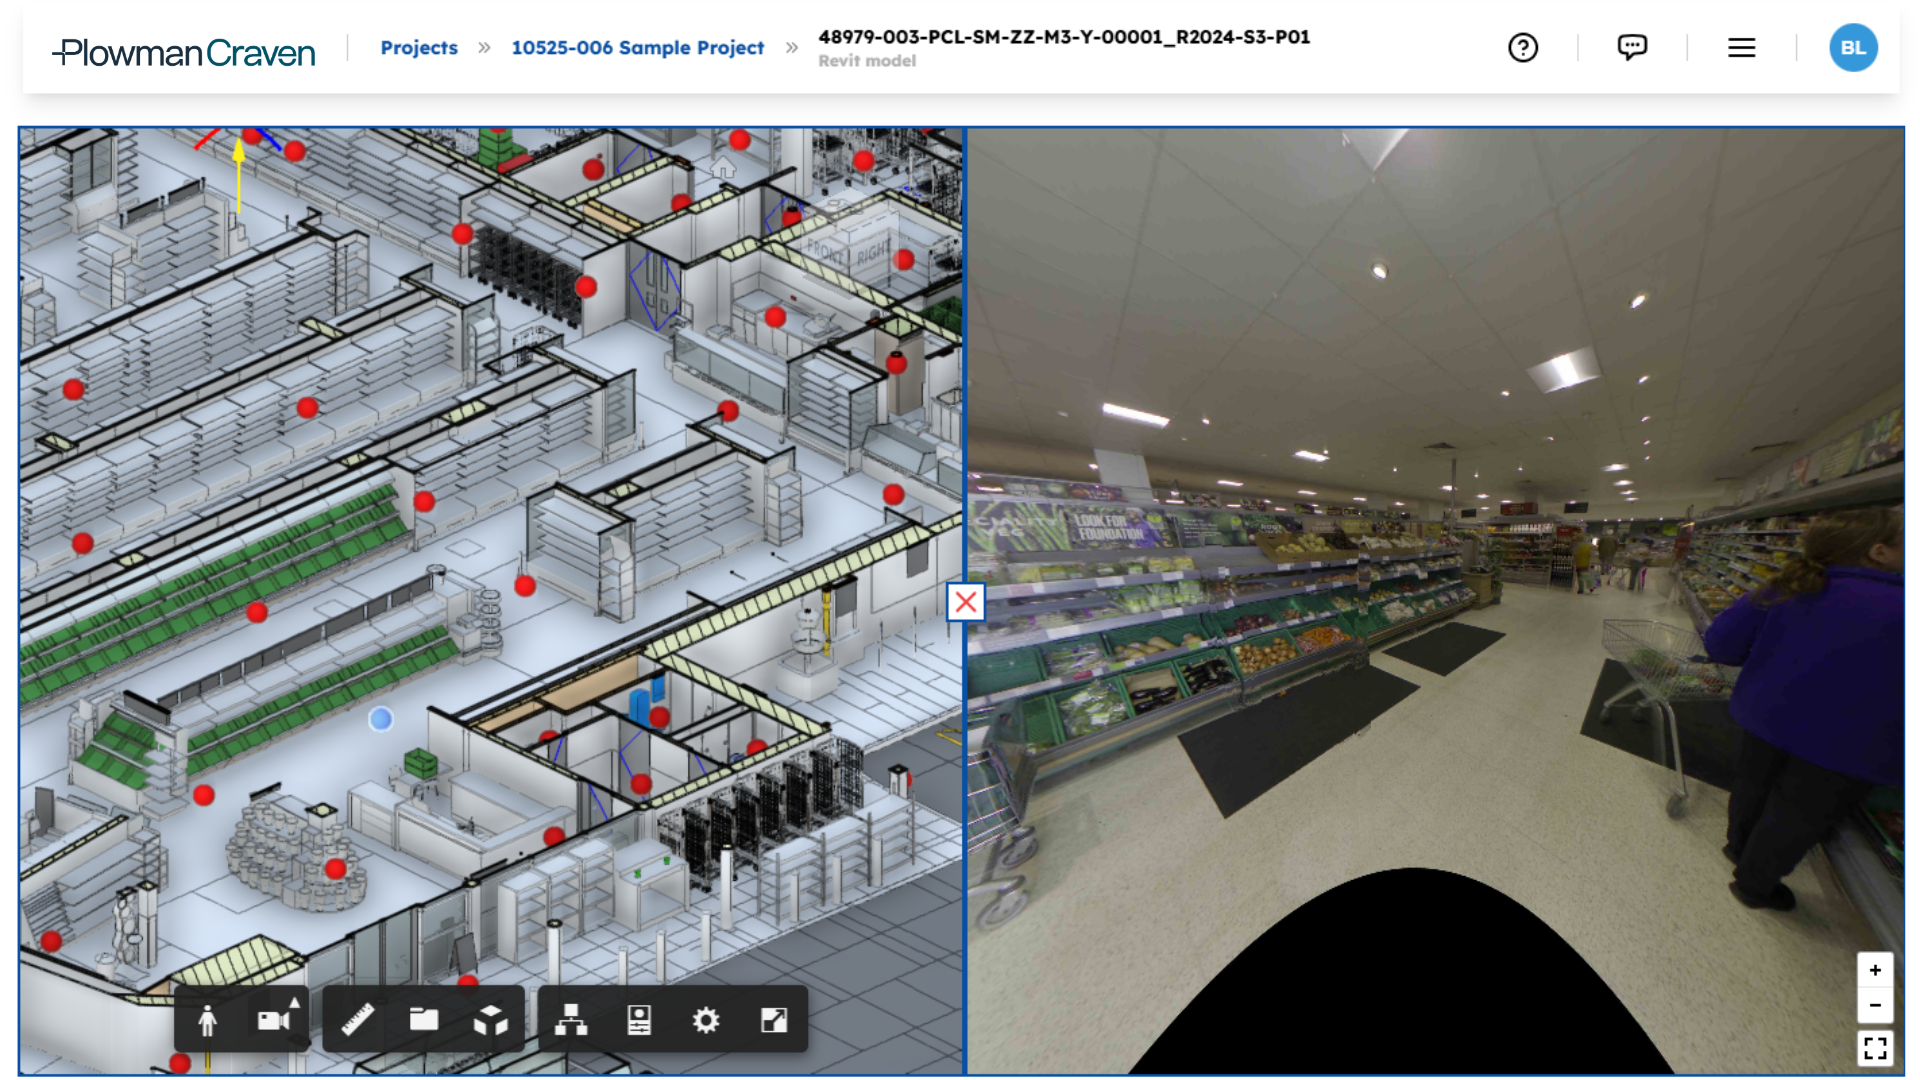Toggle panorama fullscreen view
The height and width of the screenshot is (1080, 1920).
1875,1047
